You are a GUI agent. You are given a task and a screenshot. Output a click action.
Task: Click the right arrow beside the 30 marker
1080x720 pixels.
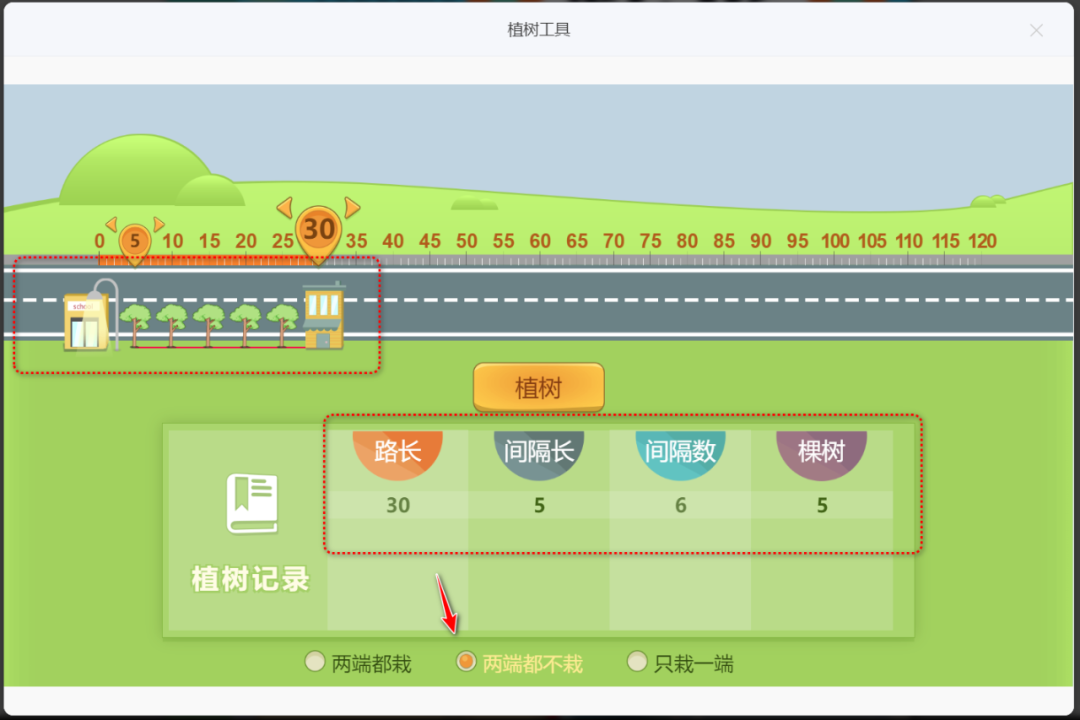click(x=351, y=207)
